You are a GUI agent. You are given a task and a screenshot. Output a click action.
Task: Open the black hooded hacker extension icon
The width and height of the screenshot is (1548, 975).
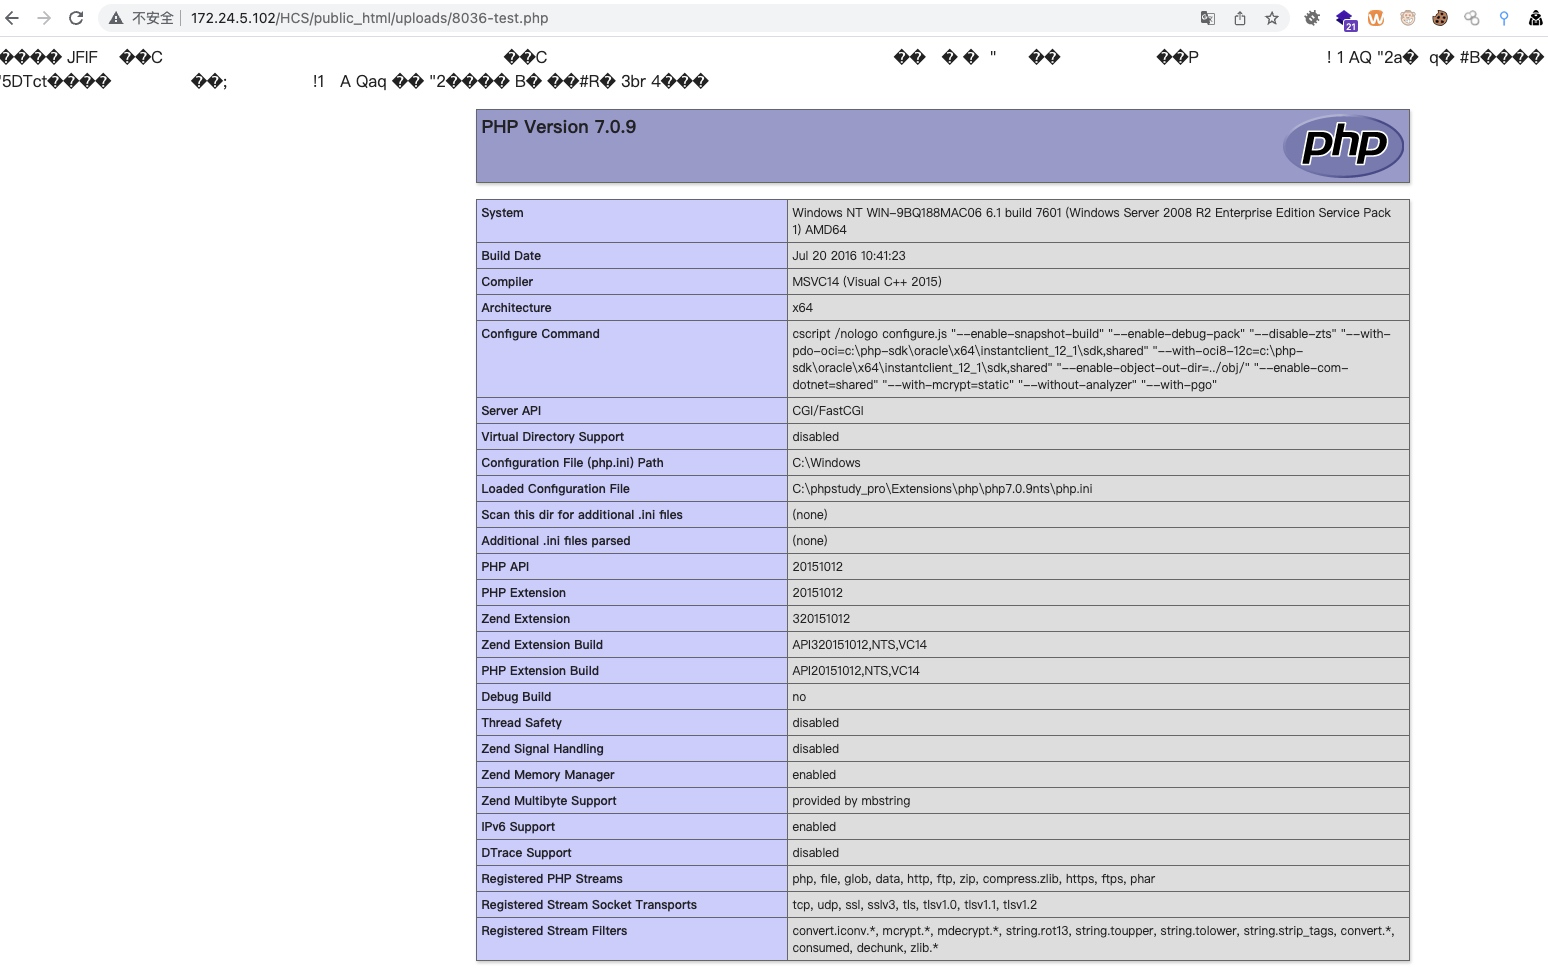(x=1536, y=18)
